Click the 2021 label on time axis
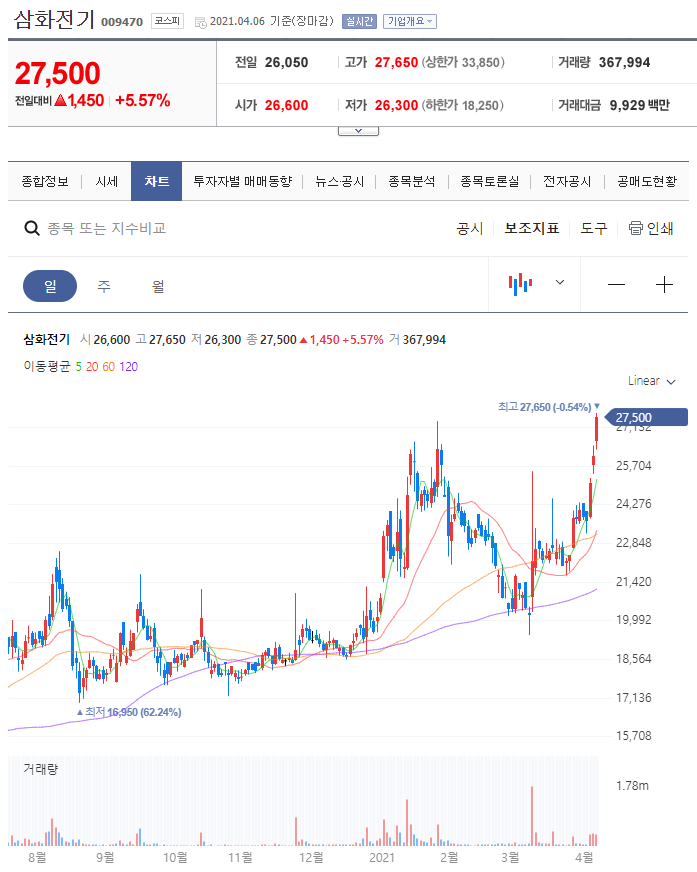 coord(382,858)
